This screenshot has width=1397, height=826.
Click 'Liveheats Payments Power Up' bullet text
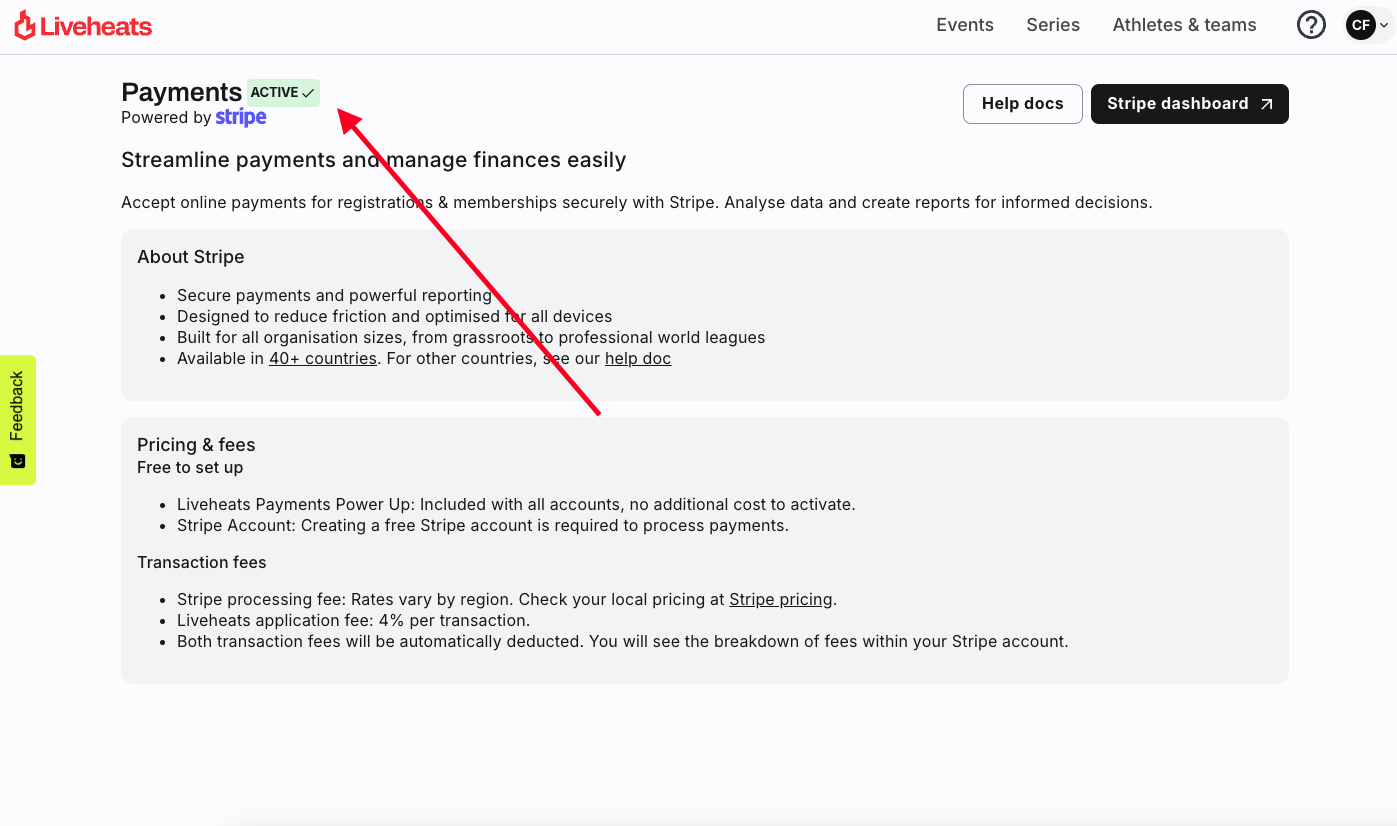point(516,504)
